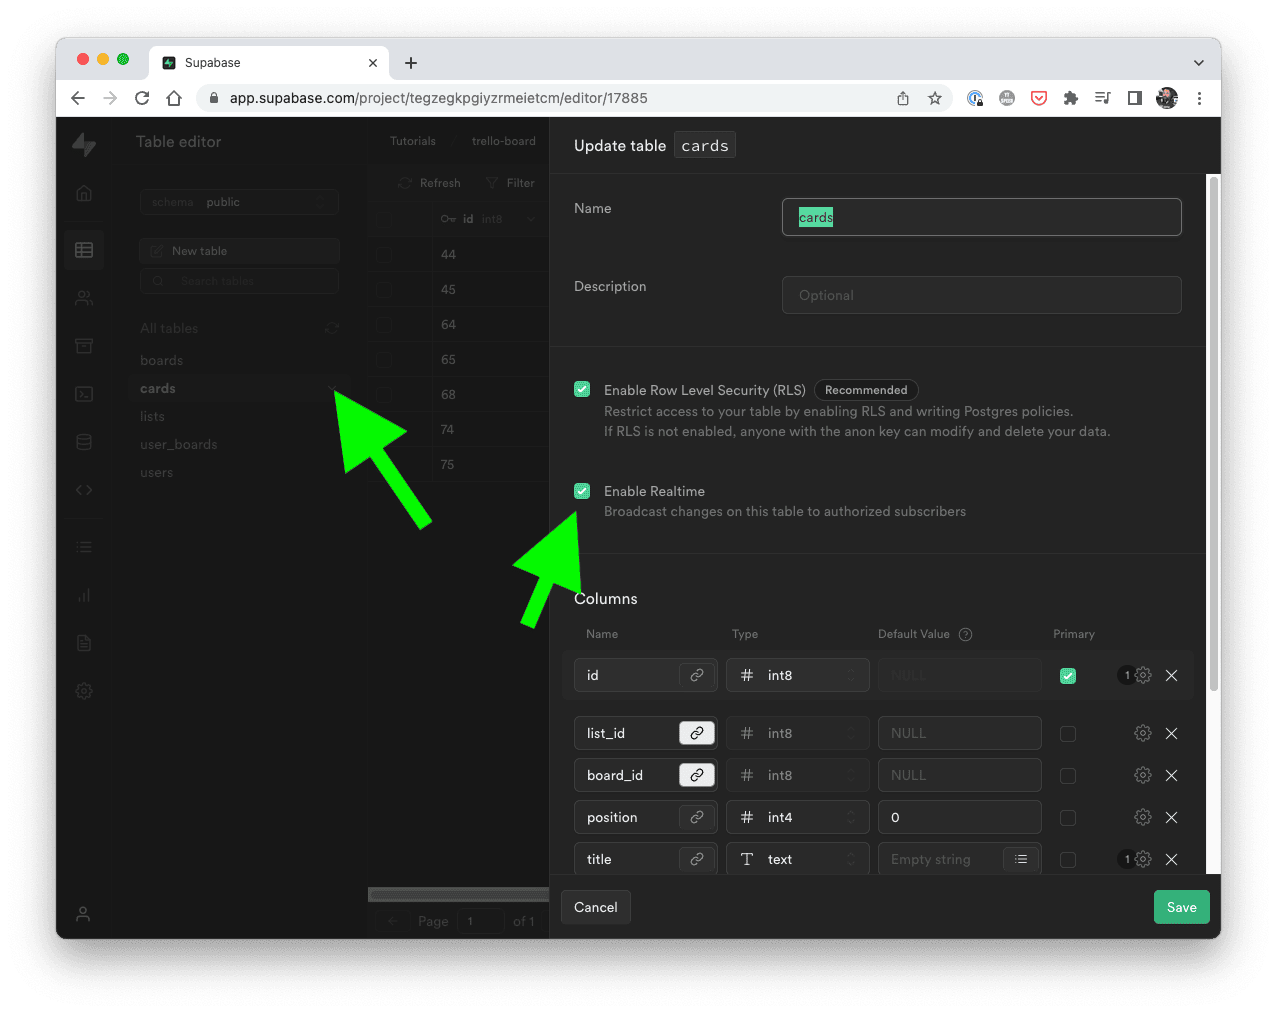Screen dimensions: 1277x1013
Task: Remove the position column
Action: tap(1172, 817)
